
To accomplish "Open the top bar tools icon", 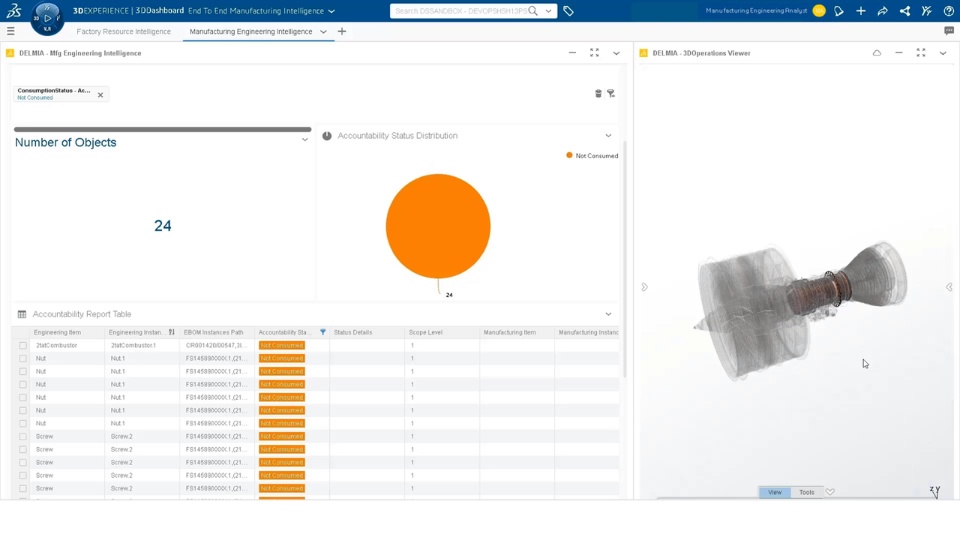I will pyautogui.click(x=926, y=11).
